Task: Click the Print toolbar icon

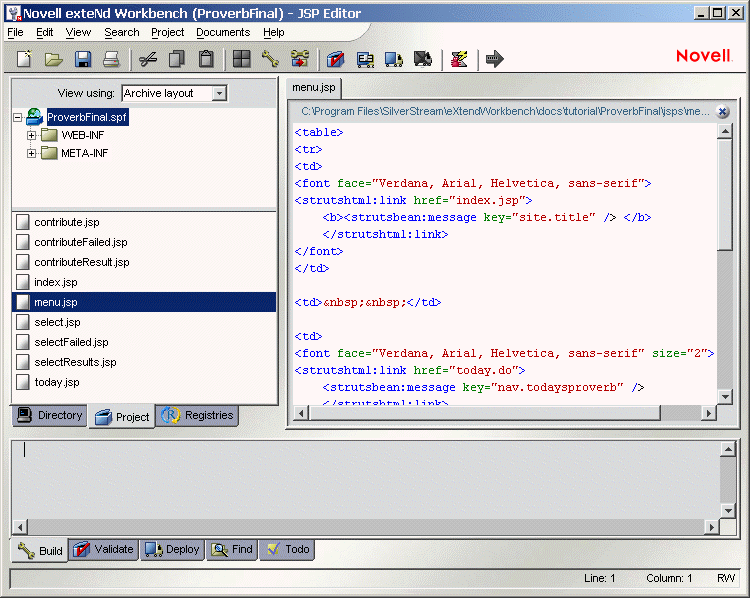Action: pyautogui.click(x=111, y=60)
